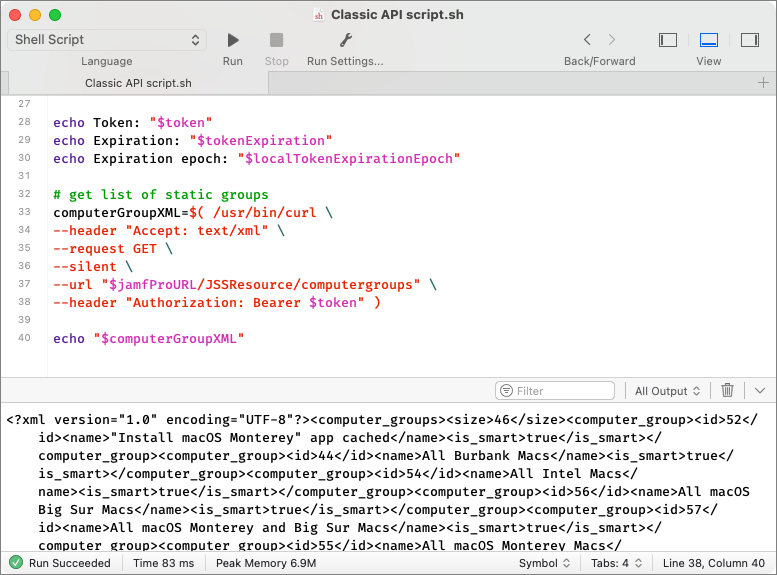Click the green Run Succeeded checkmark icon
Screen dimensions: 777x575
[x=16, y=563]
